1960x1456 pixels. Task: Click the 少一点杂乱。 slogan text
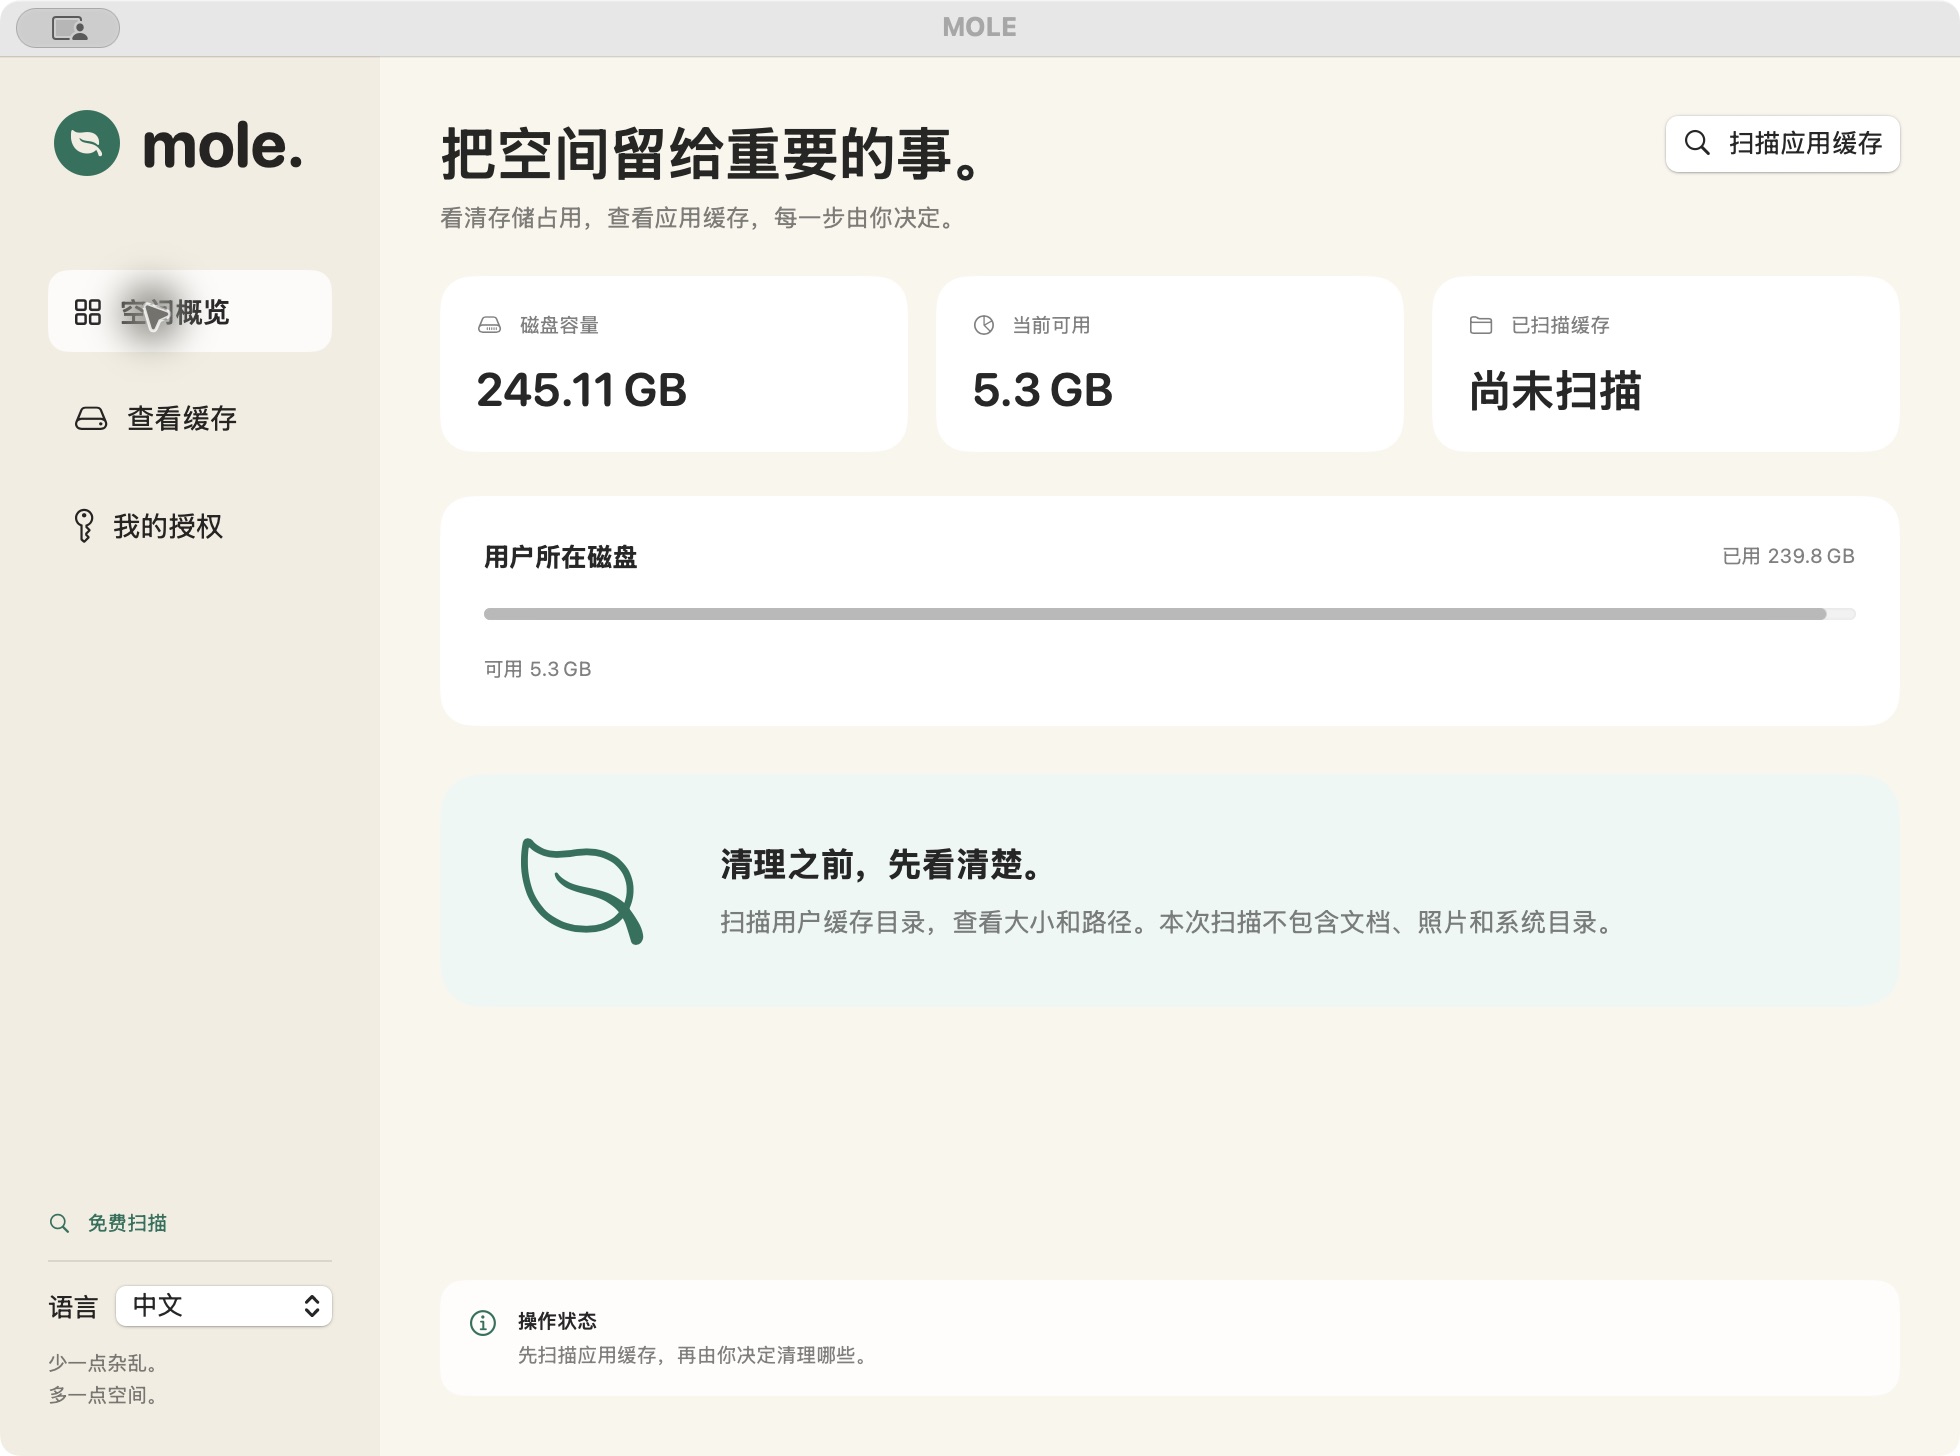(103, 1363)
